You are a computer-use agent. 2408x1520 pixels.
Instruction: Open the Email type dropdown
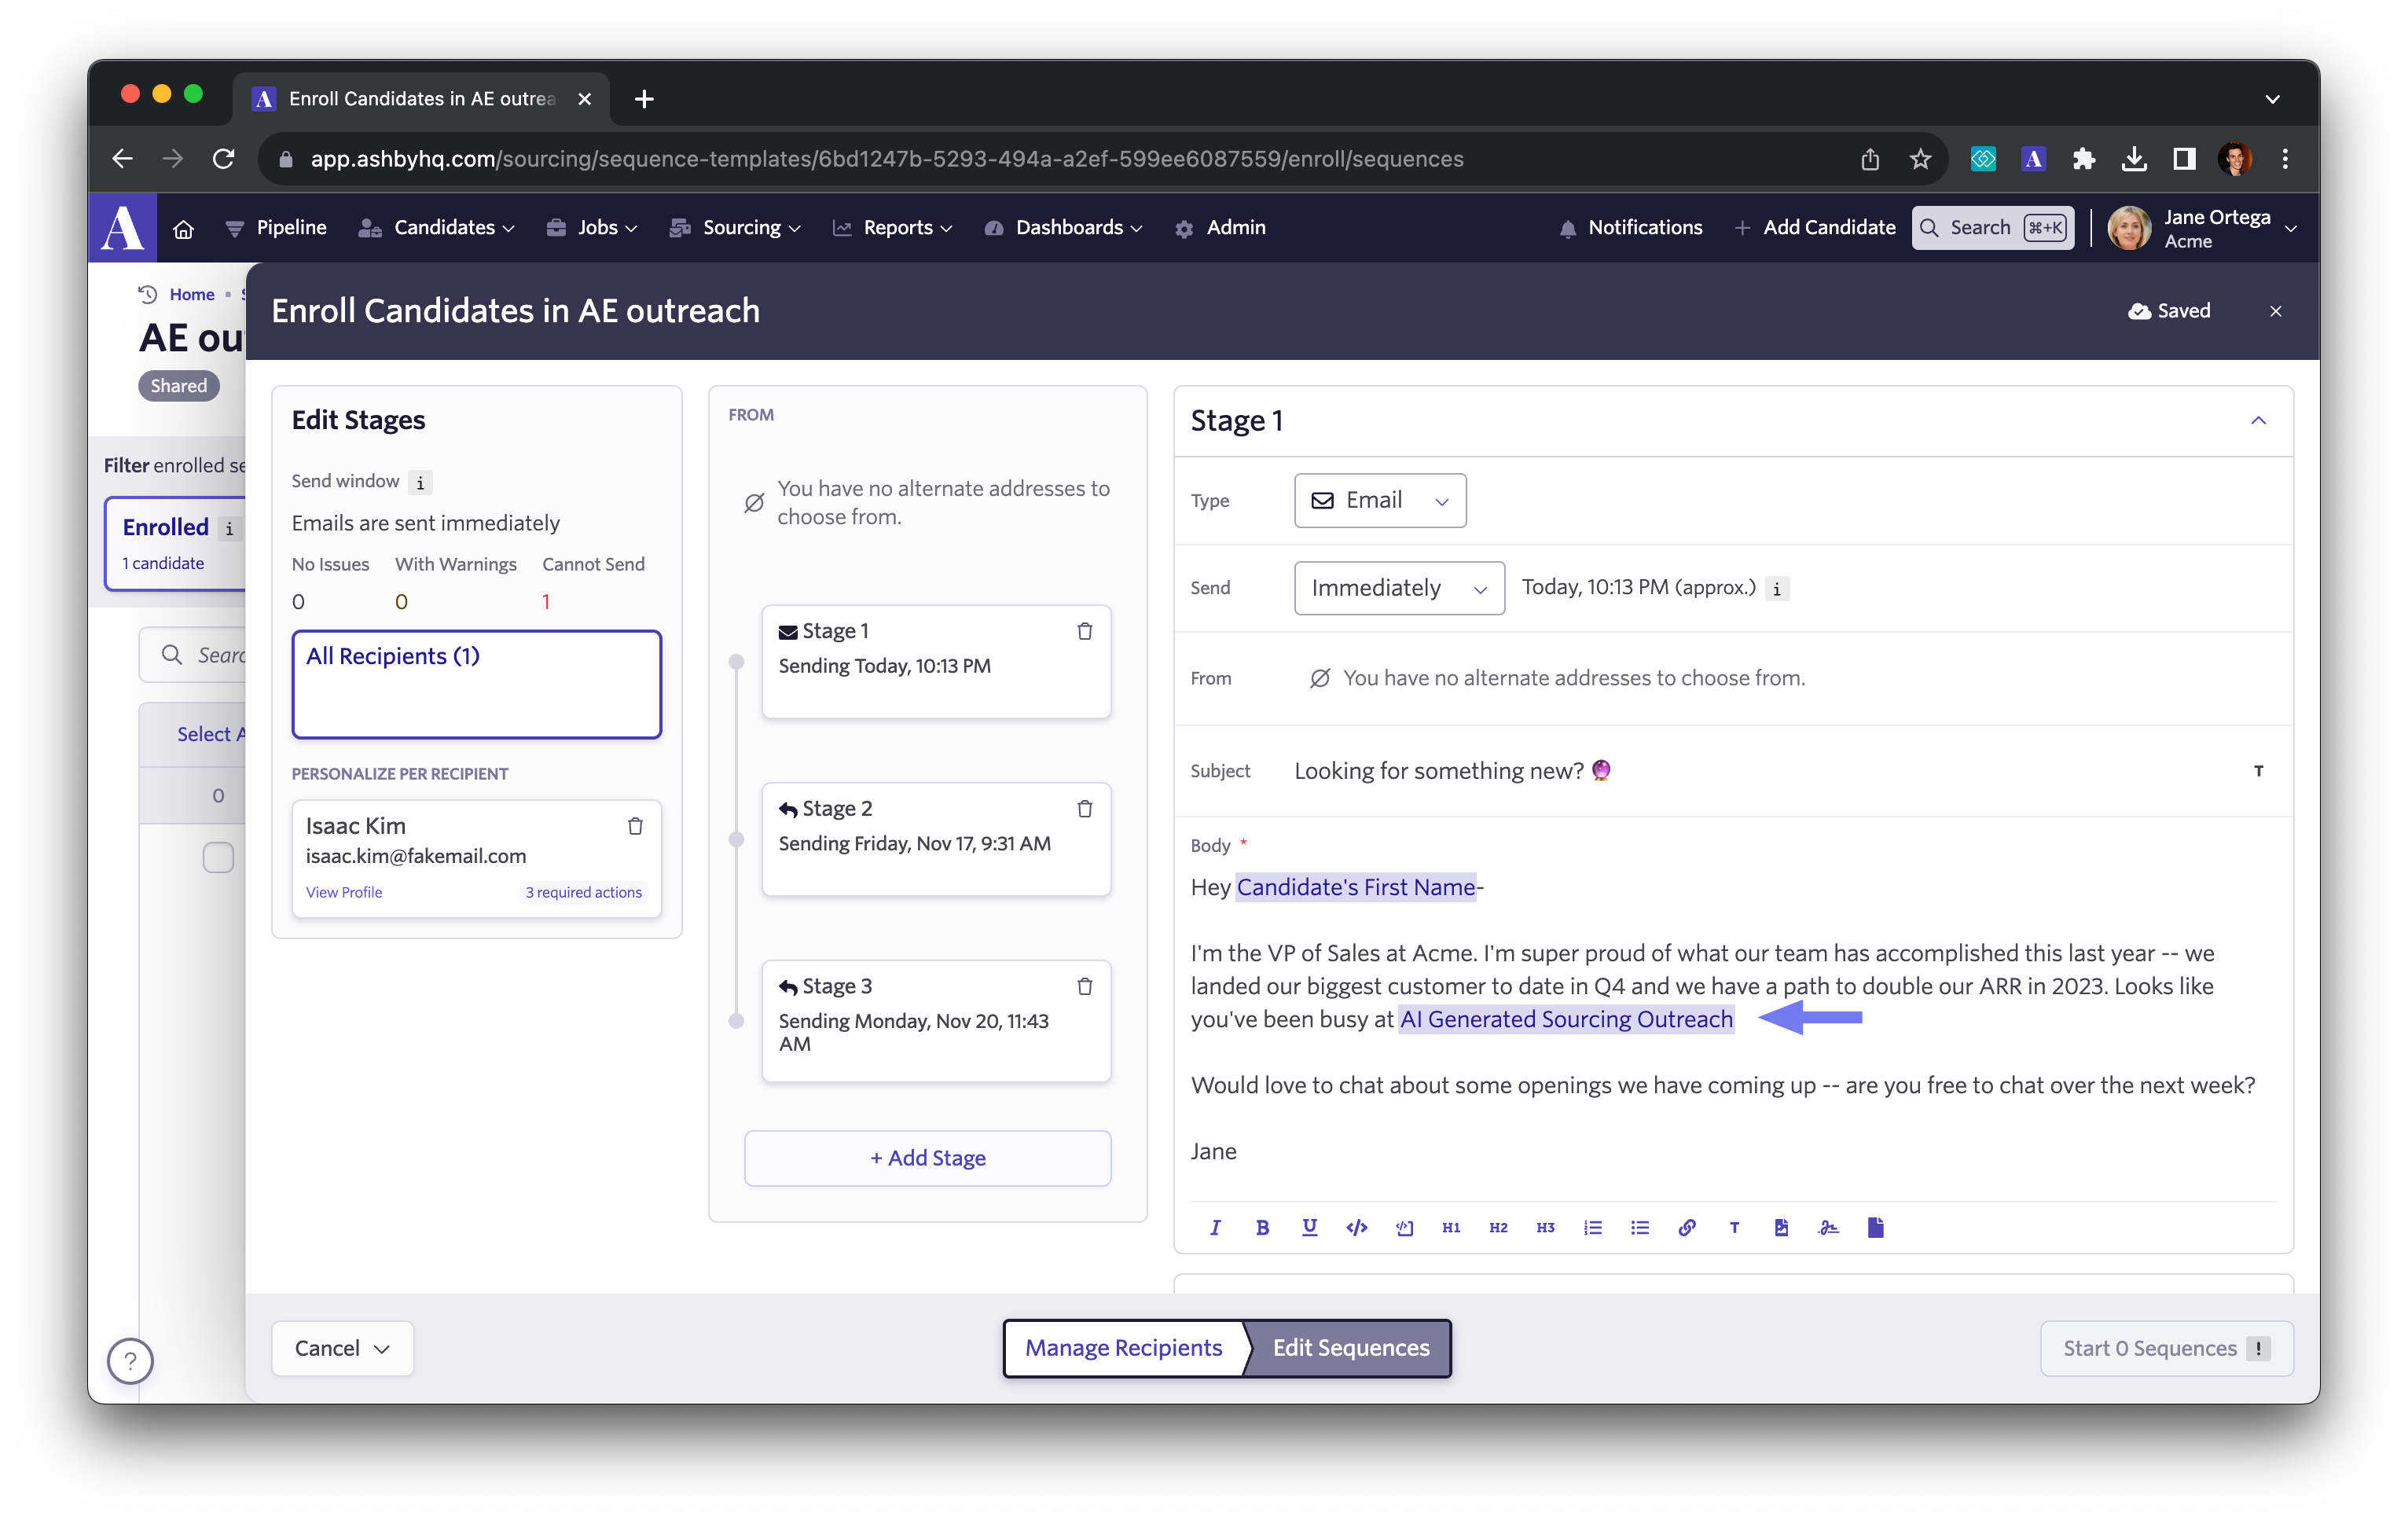click(1379, 500)
